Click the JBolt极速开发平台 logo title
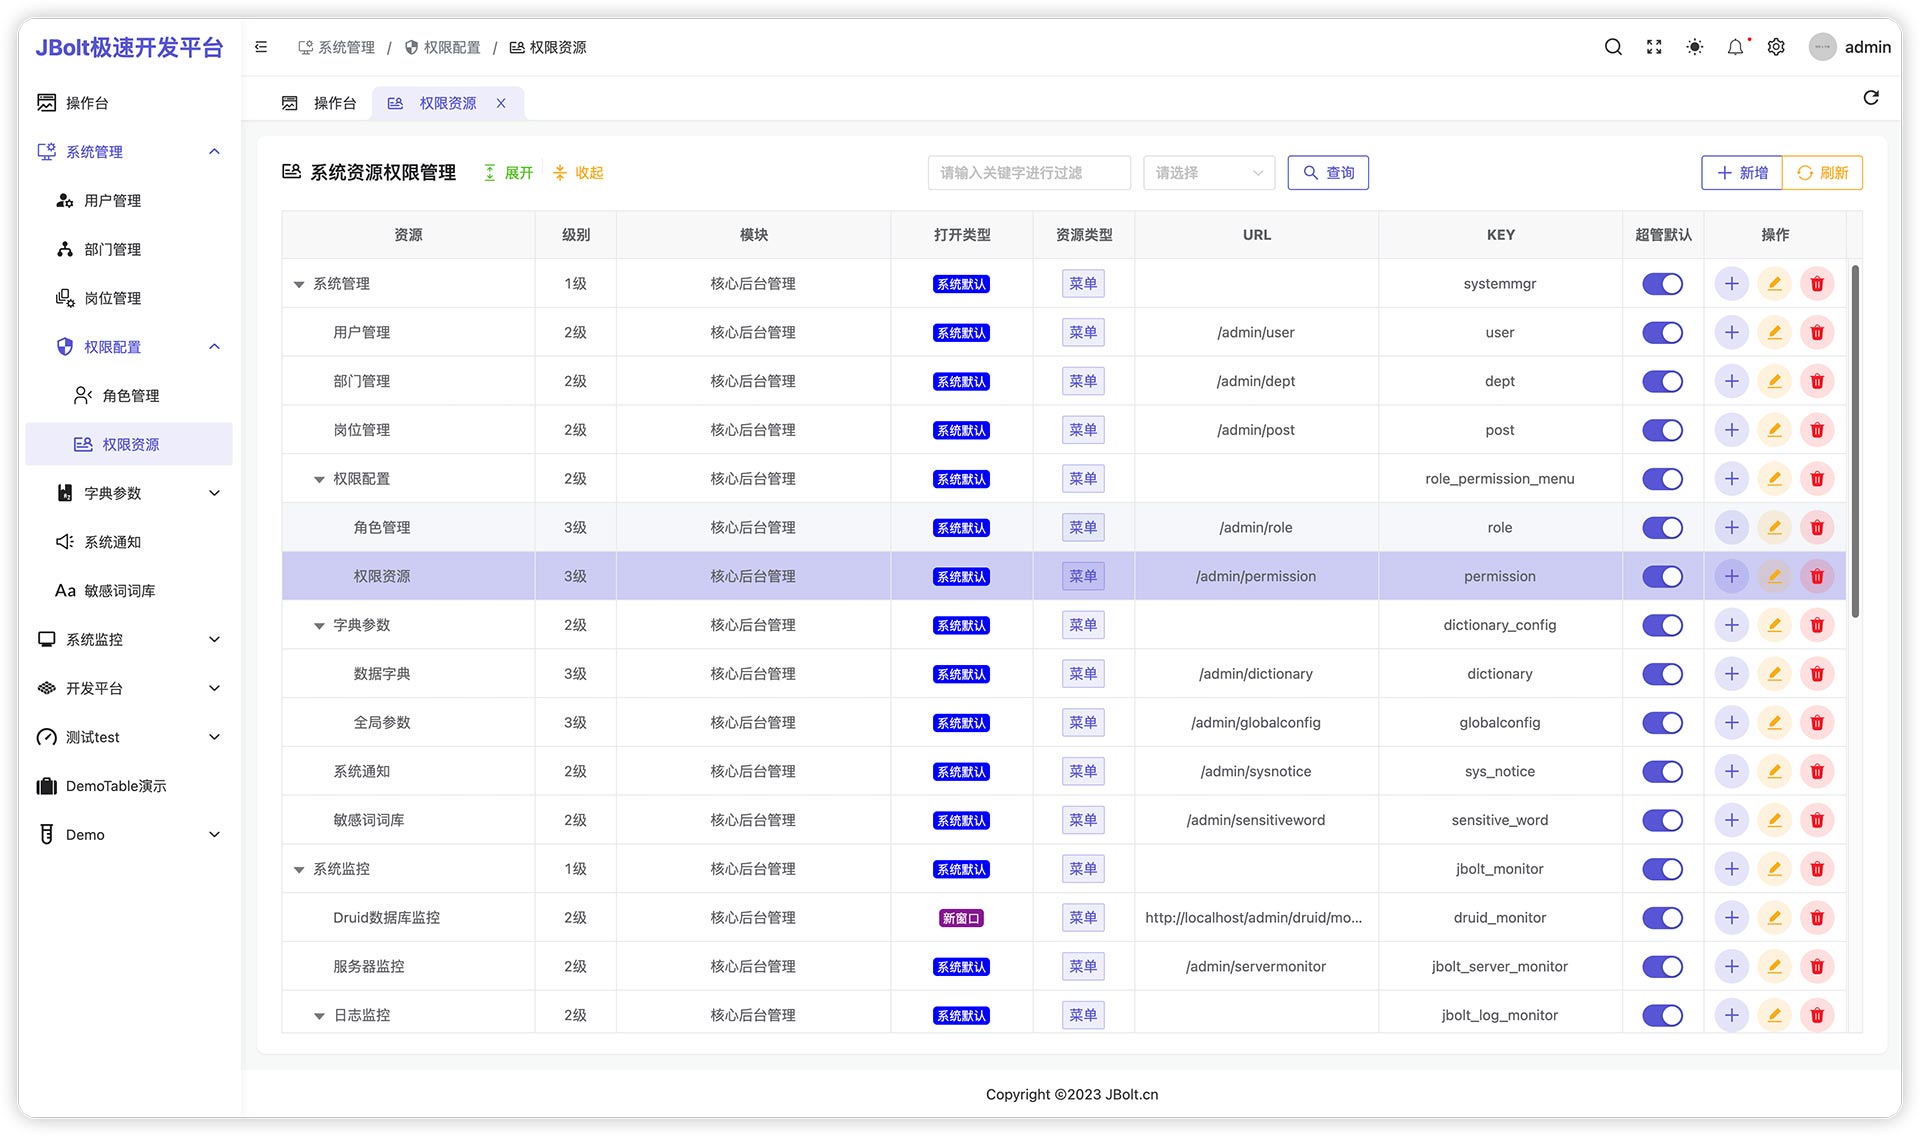This screenshot has width=1920, height=1136. click(129, 47)
